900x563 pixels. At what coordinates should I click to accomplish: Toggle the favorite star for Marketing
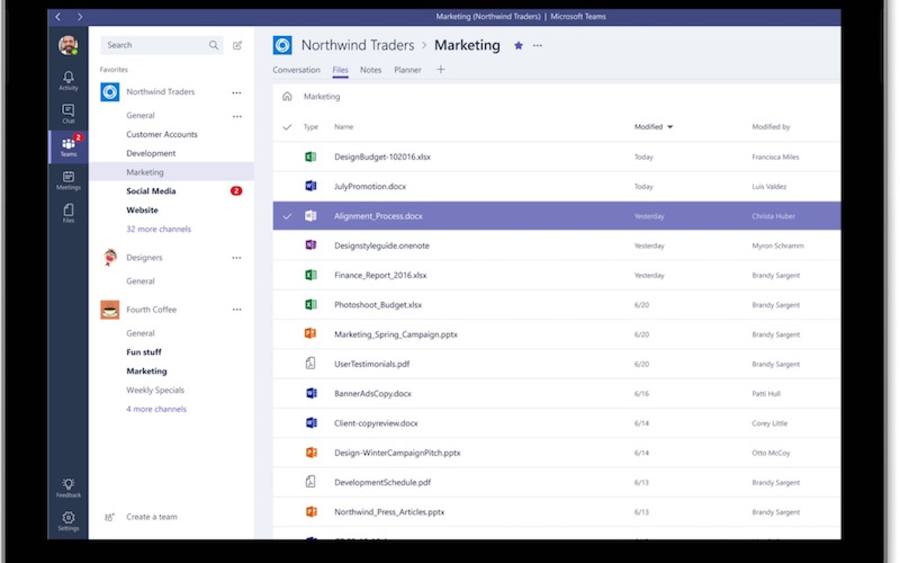[518, 45]
